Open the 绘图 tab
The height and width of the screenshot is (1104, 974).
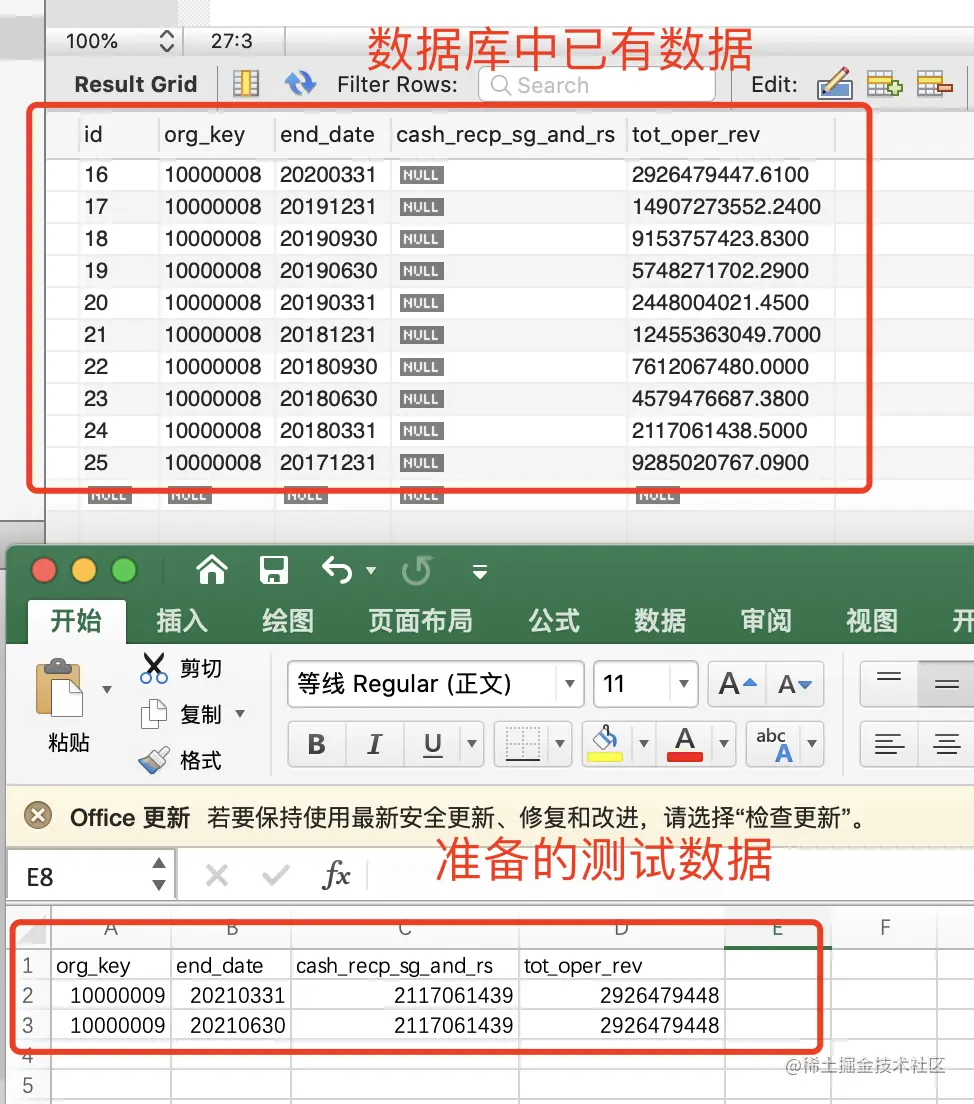click(287, 621)
